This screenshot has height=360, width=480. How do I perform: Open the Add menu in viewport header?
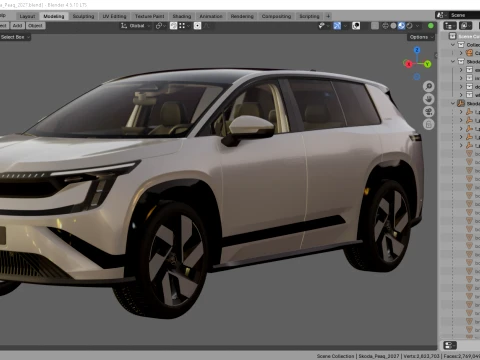[x=17, y=26]
